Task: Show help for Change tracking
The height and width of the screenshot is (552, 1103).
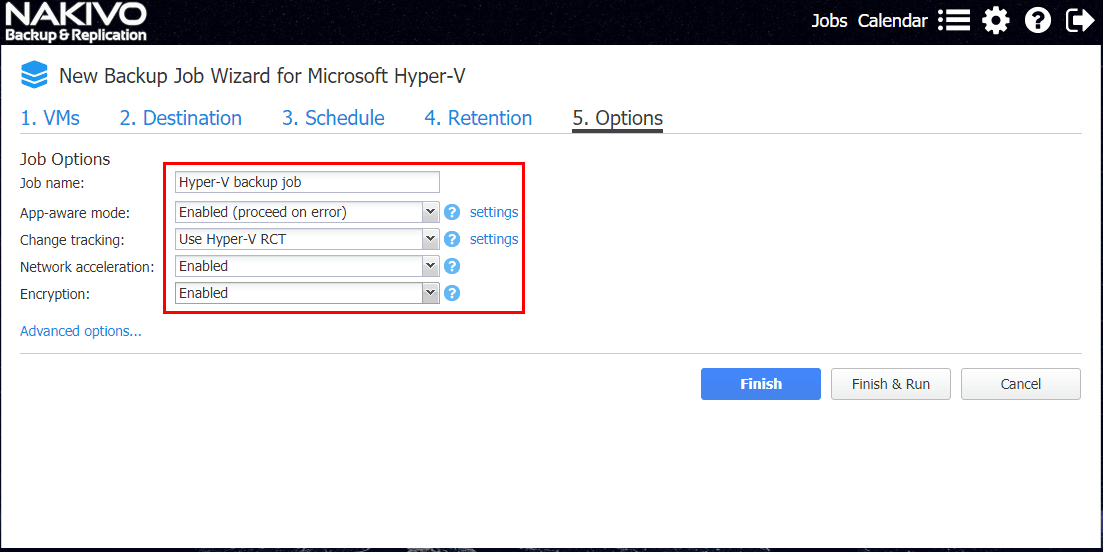Action: 452,239
